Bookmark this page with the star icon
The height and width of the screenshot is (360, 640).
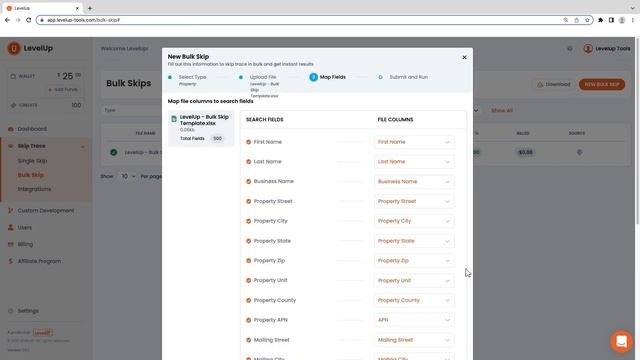click(587, 20)
